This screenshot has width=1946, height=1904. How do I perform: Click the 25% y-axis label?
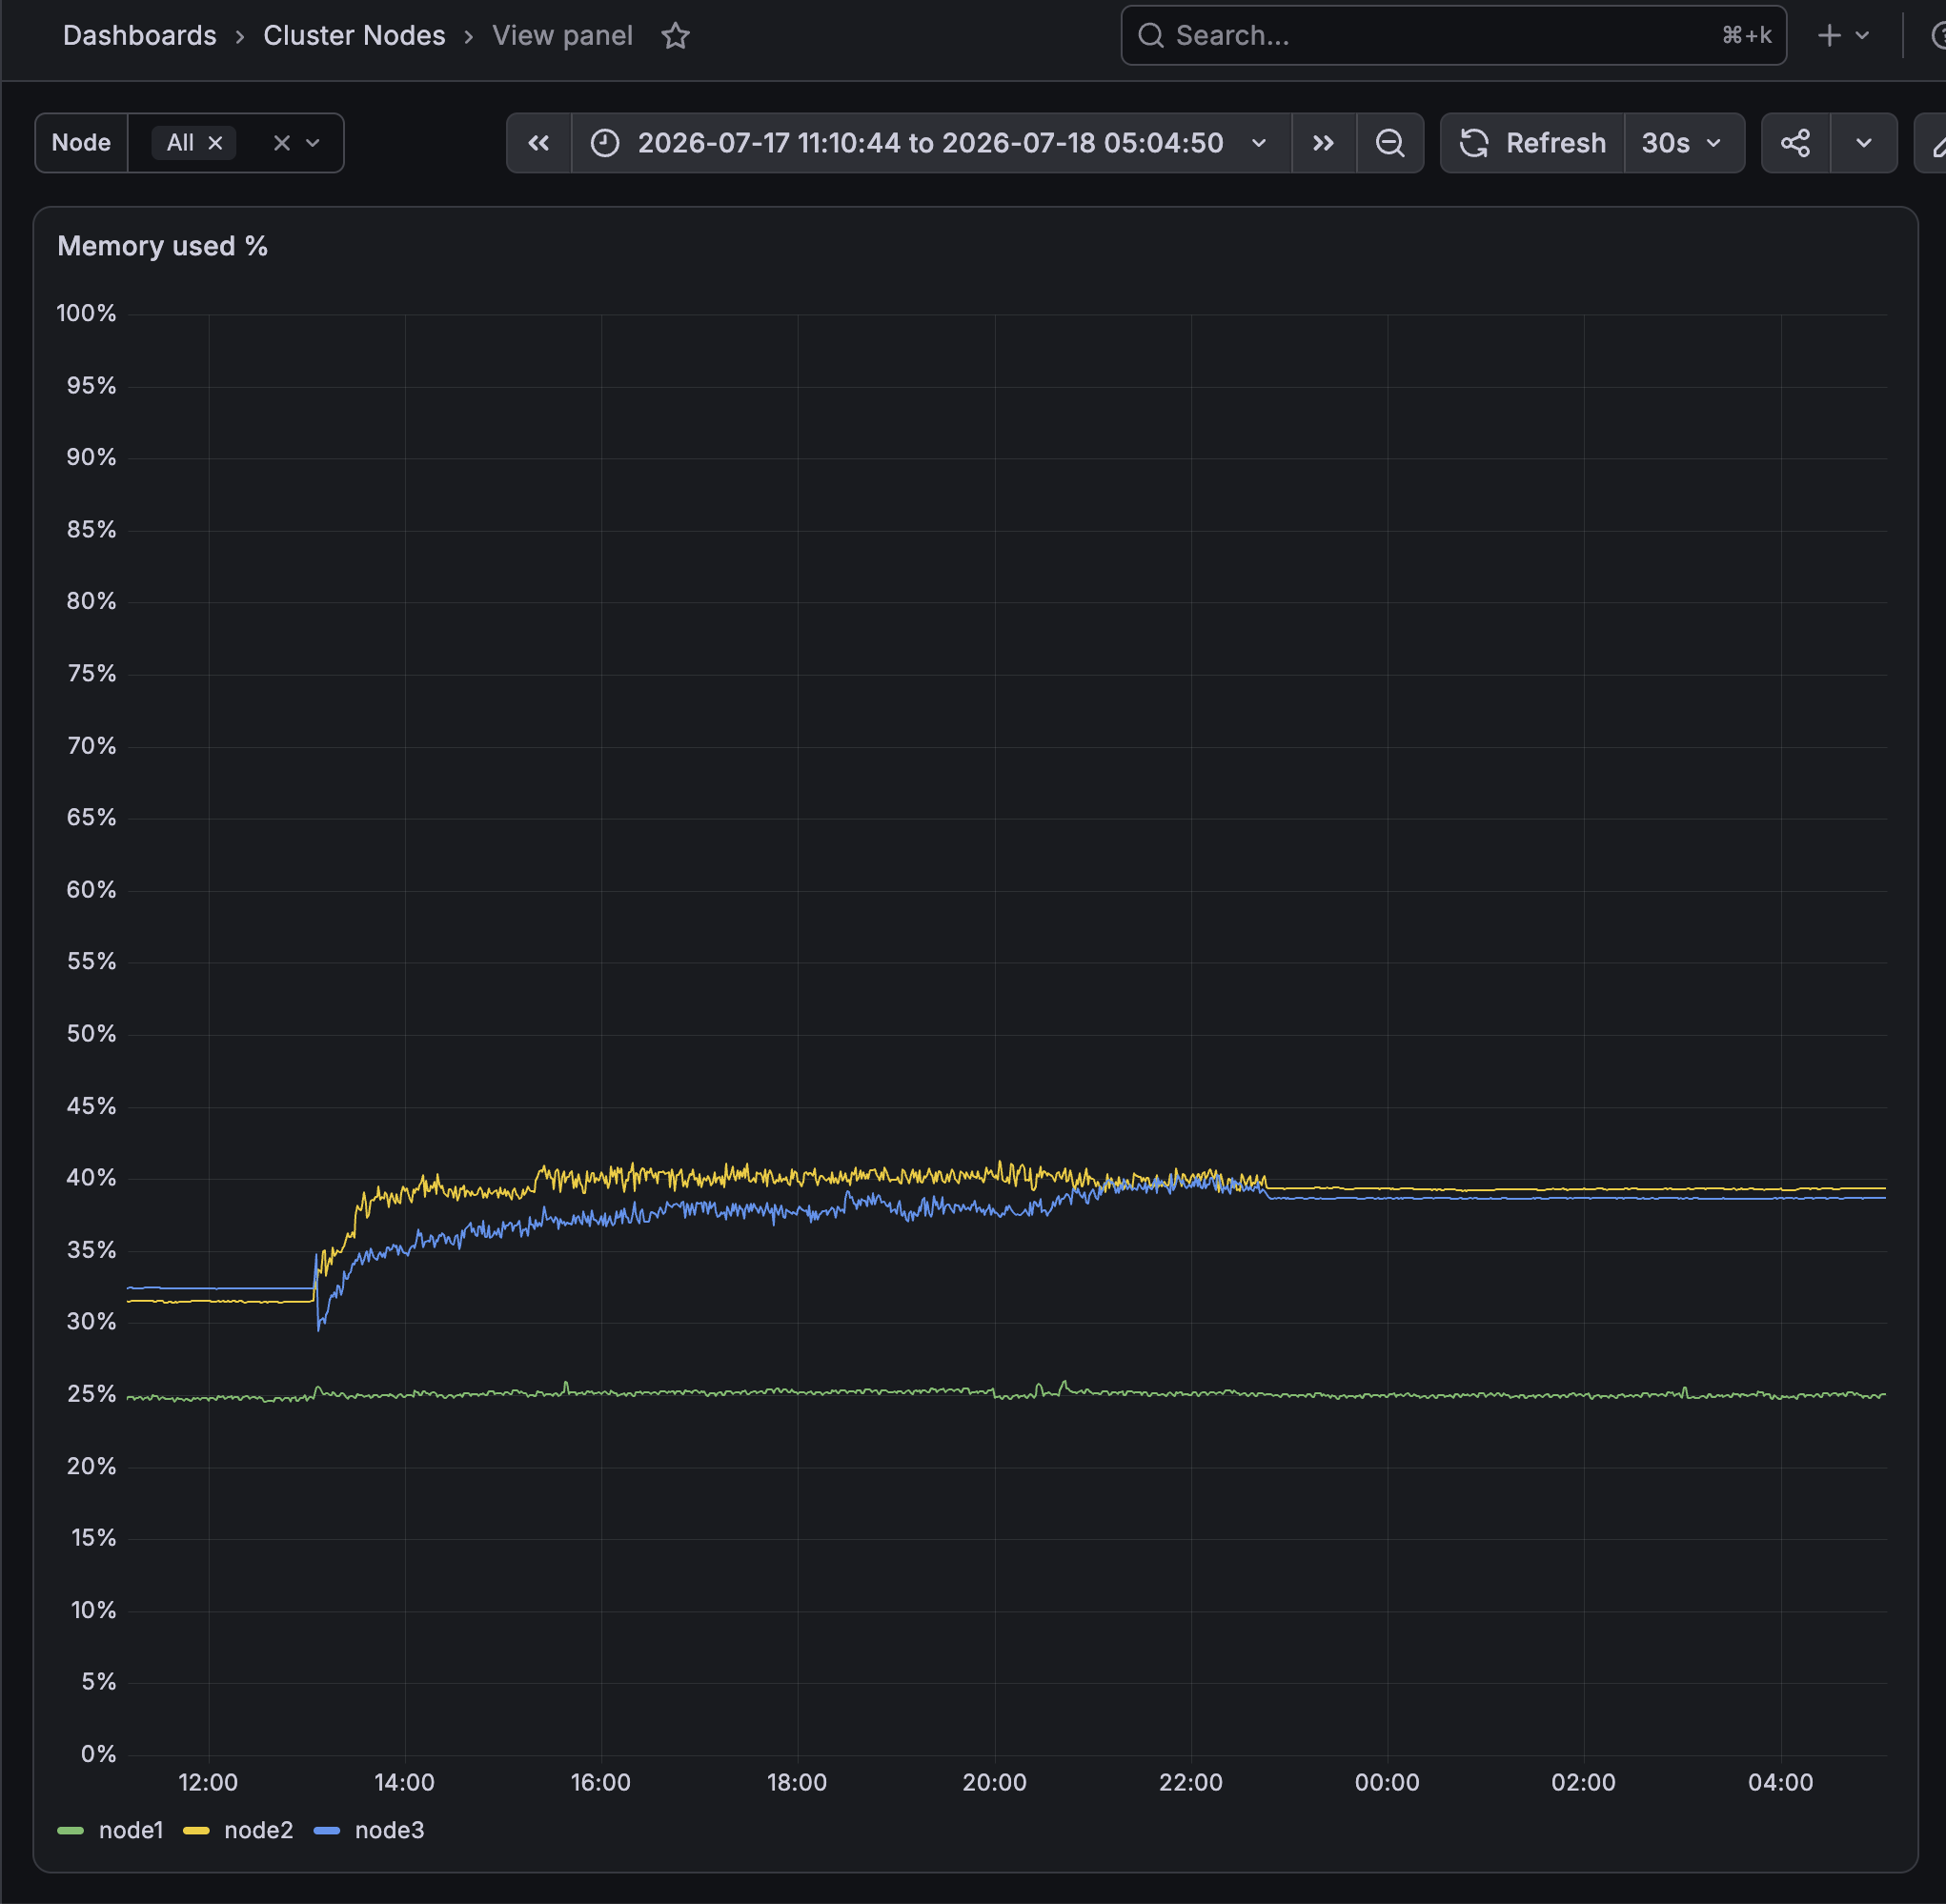coord(91,1393)
